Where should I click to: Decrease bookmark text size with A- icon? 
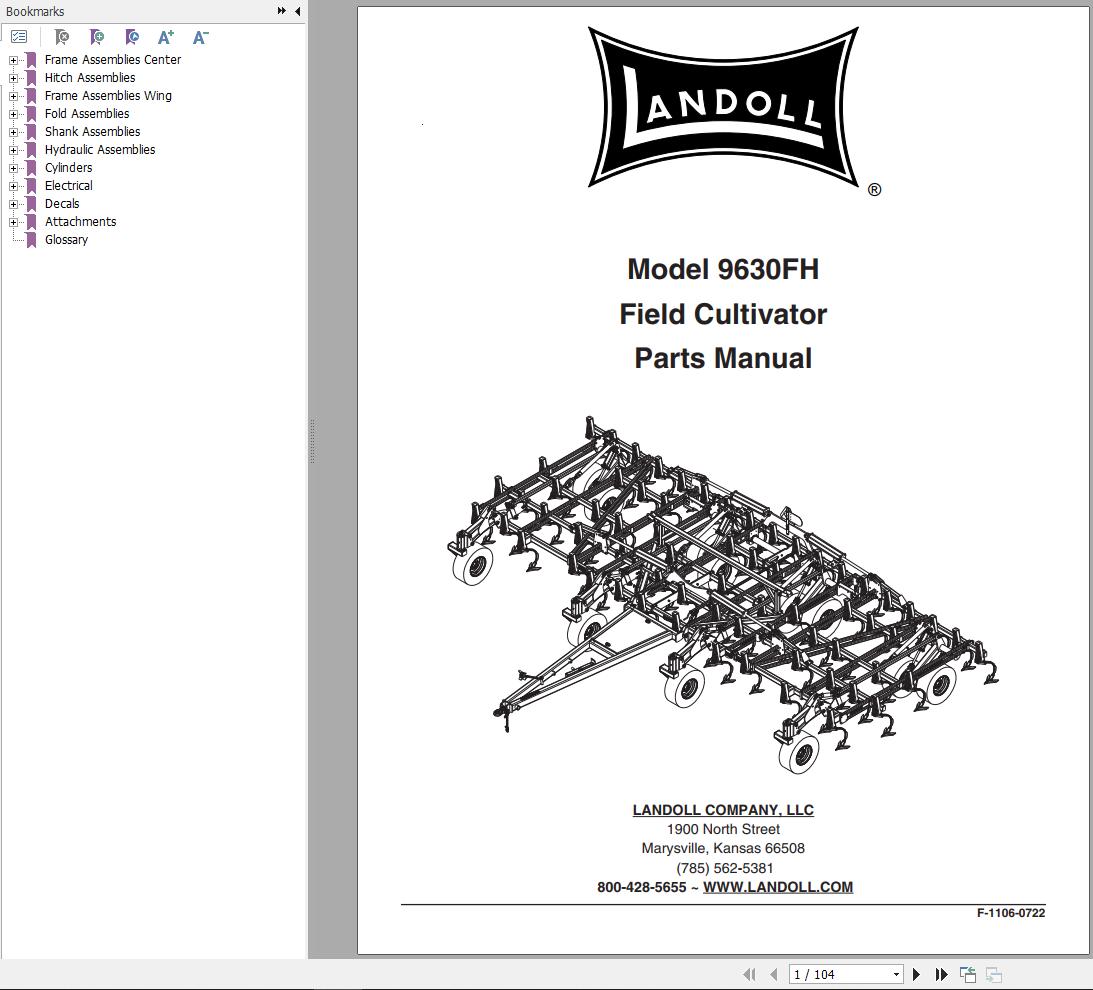coord(200,37)
